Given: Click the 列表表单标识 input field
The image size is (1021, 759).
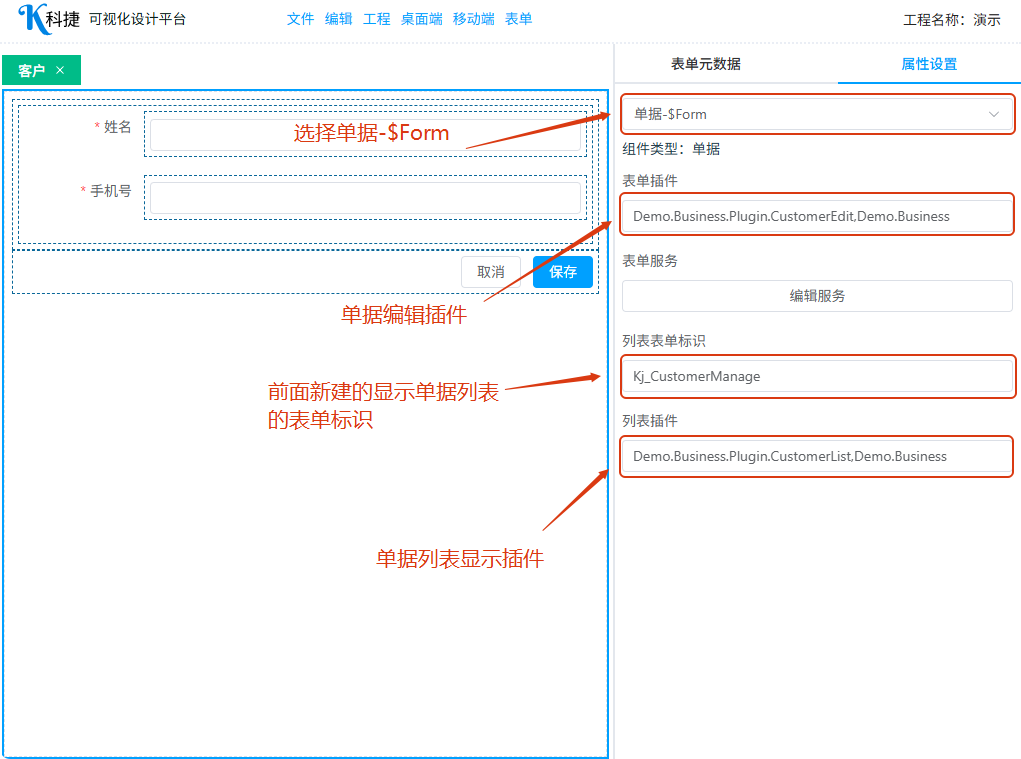Looking at the screenshot, I should 816,376.
